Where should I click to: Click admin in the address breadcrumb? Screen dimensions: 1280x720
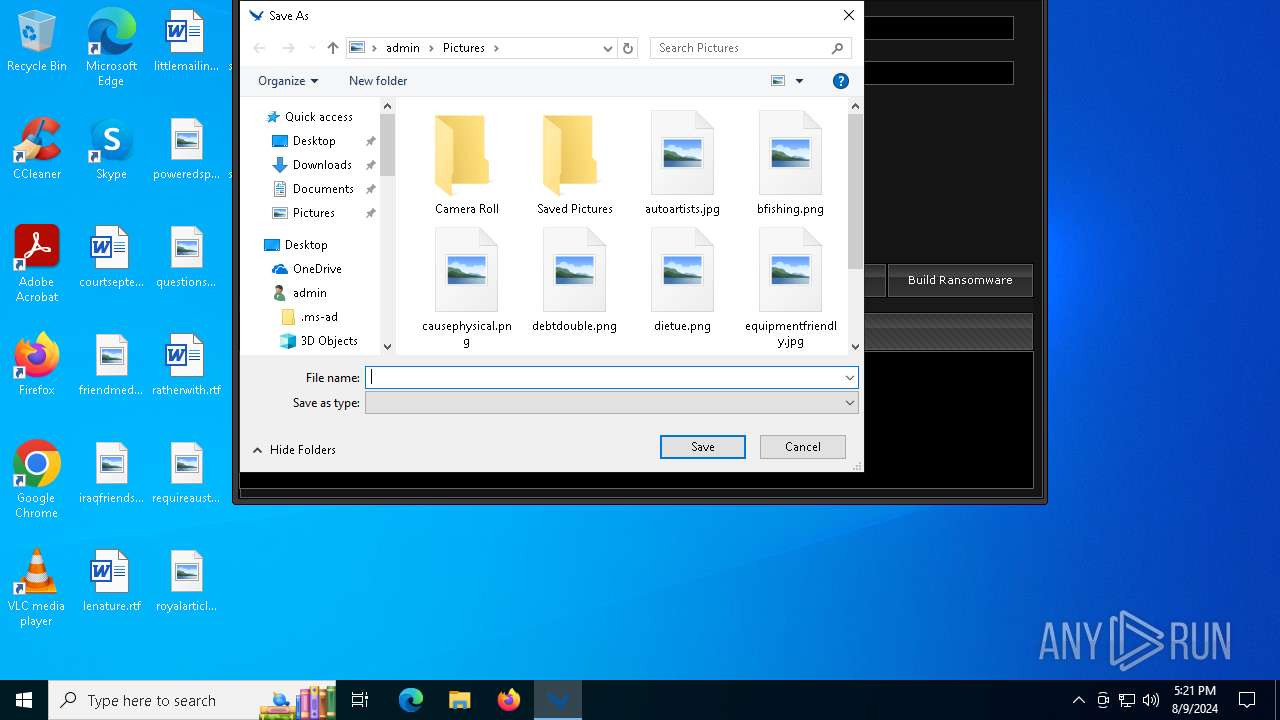403,48
